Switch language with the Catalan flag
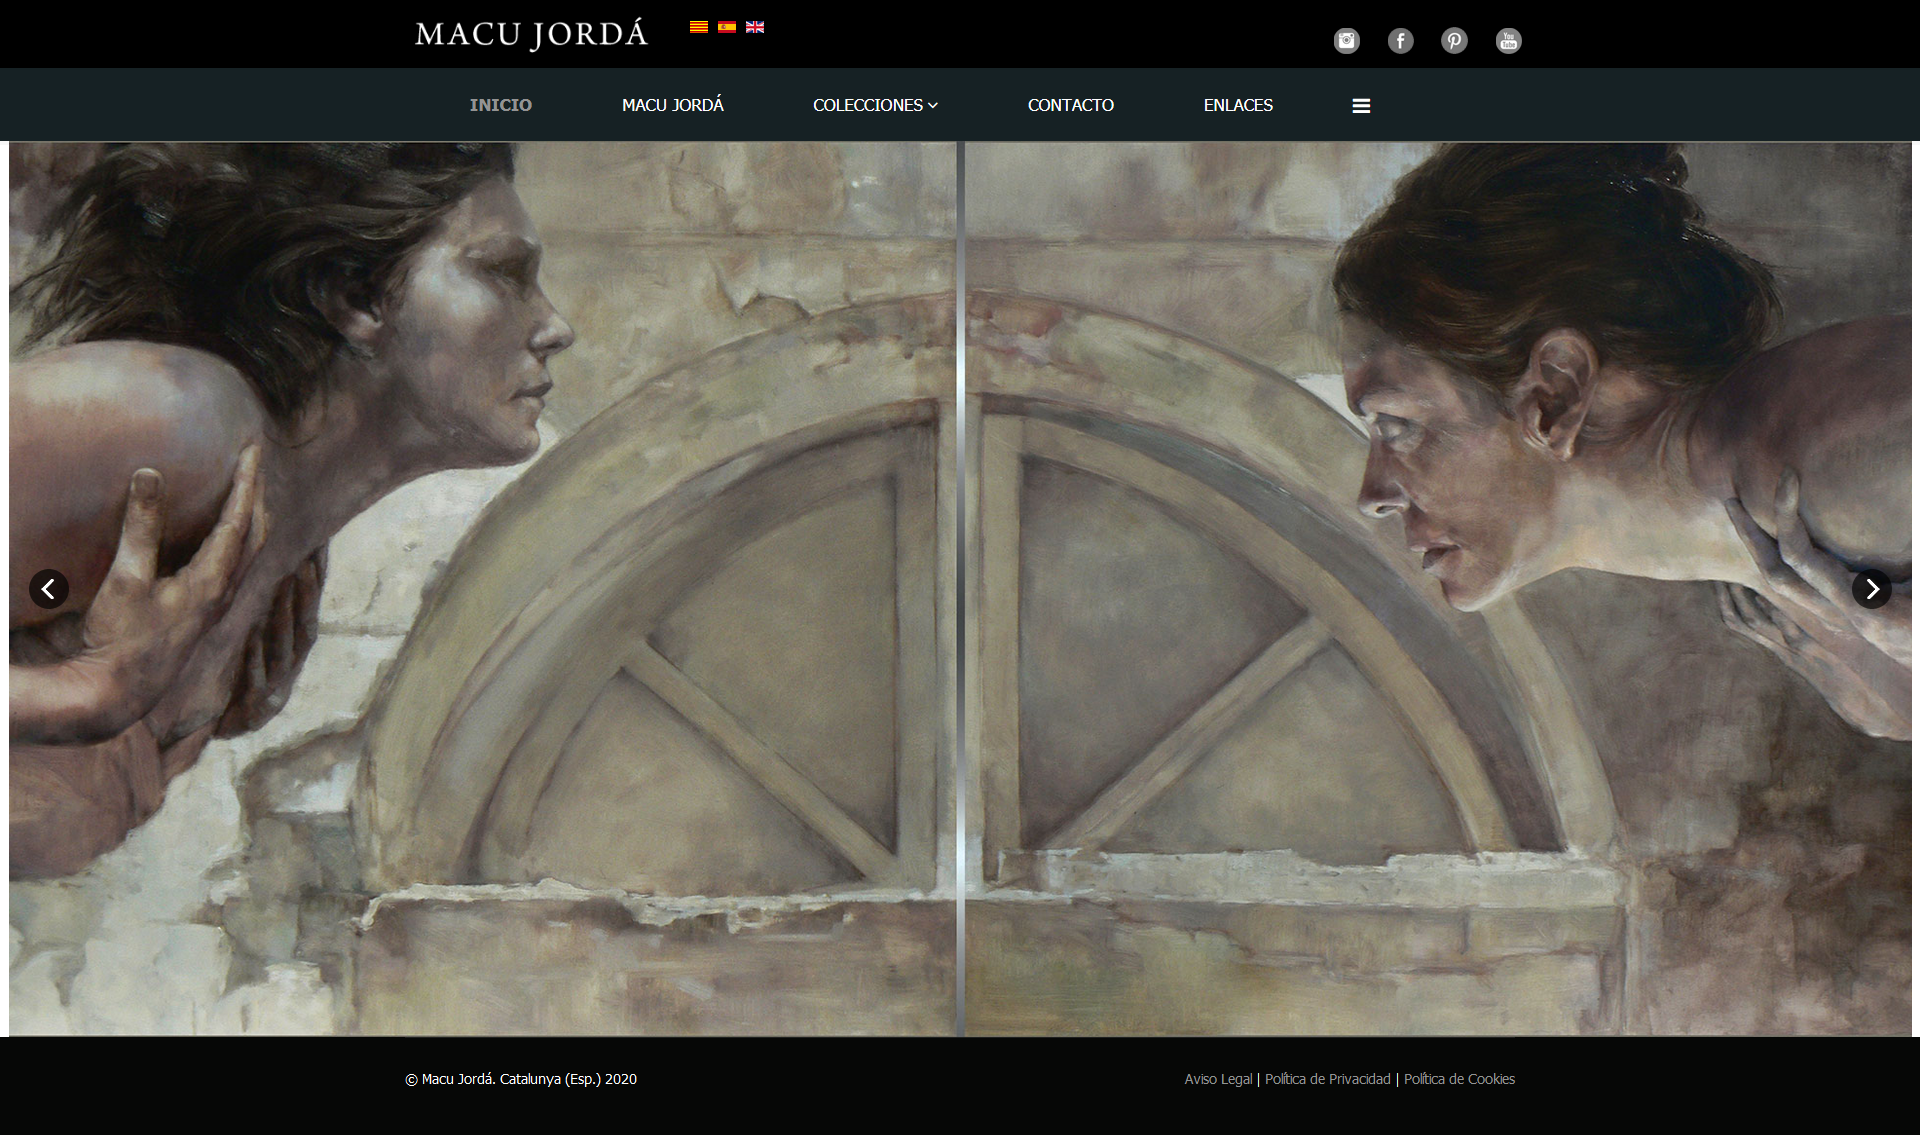1920x1135 pixels. pos(699,27)
